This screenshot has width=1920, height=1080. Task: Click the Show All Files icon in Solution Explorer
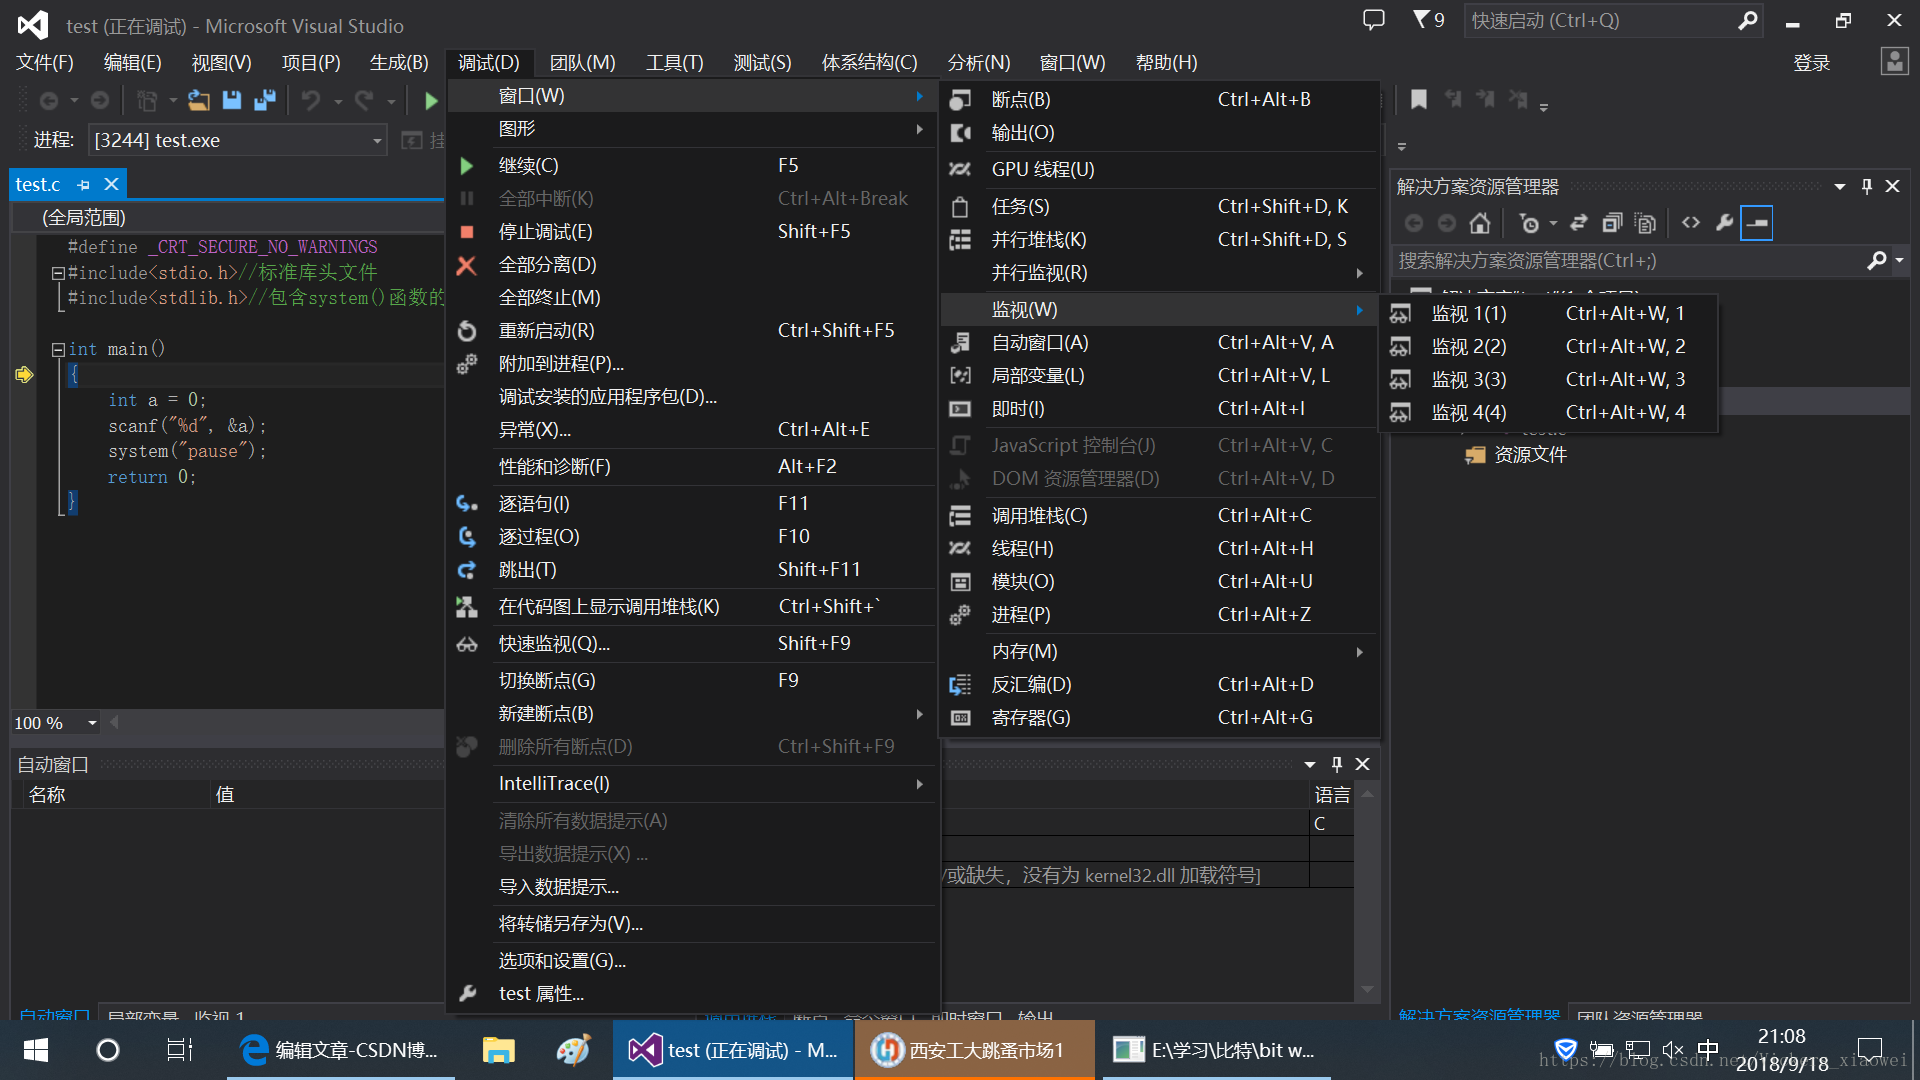(x=1645, y=223)
